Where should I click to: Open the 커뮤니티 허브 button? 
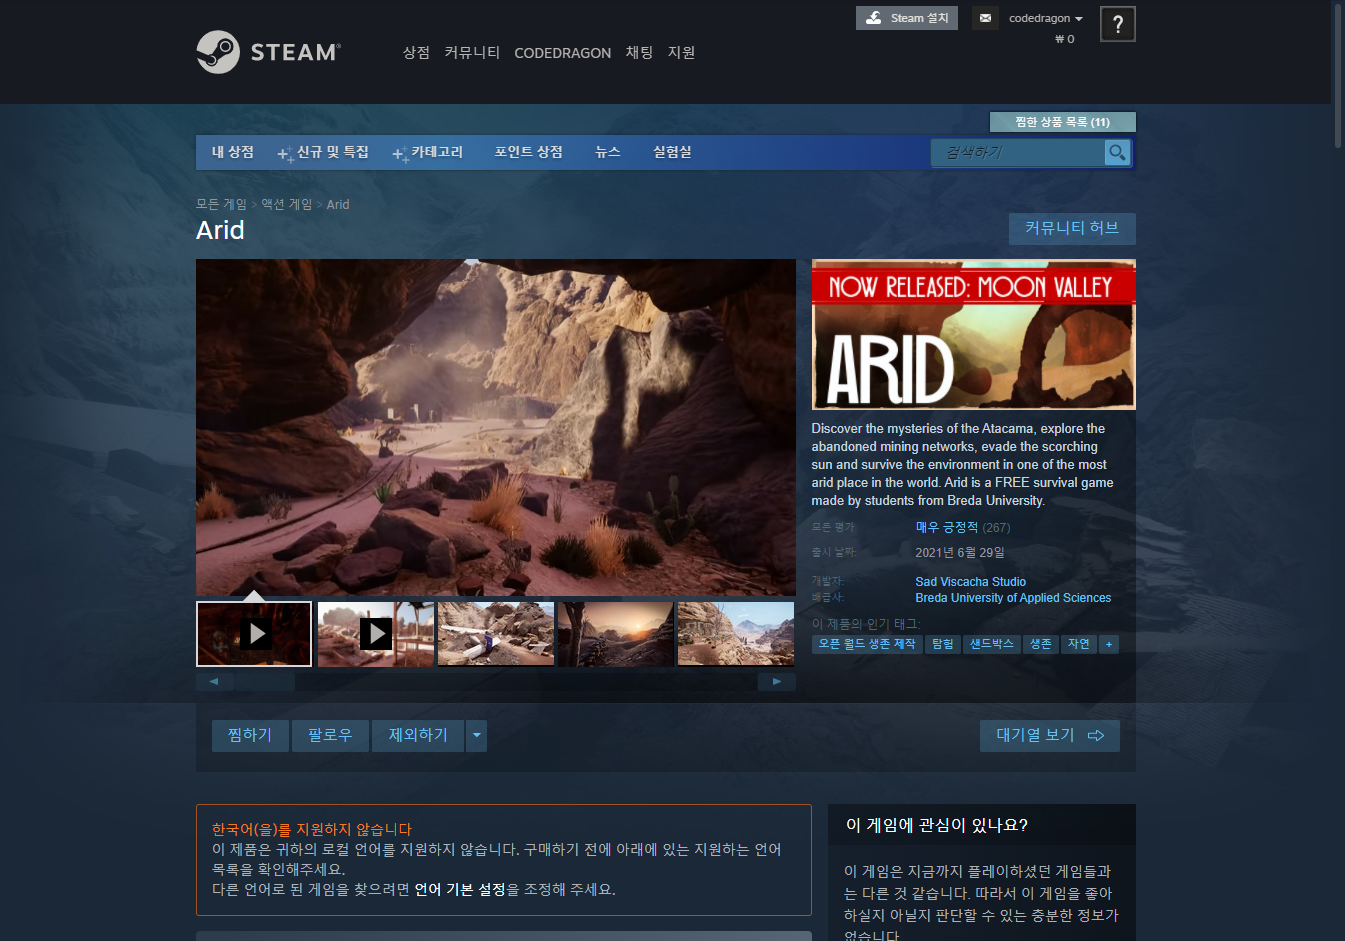[1072, 228]
